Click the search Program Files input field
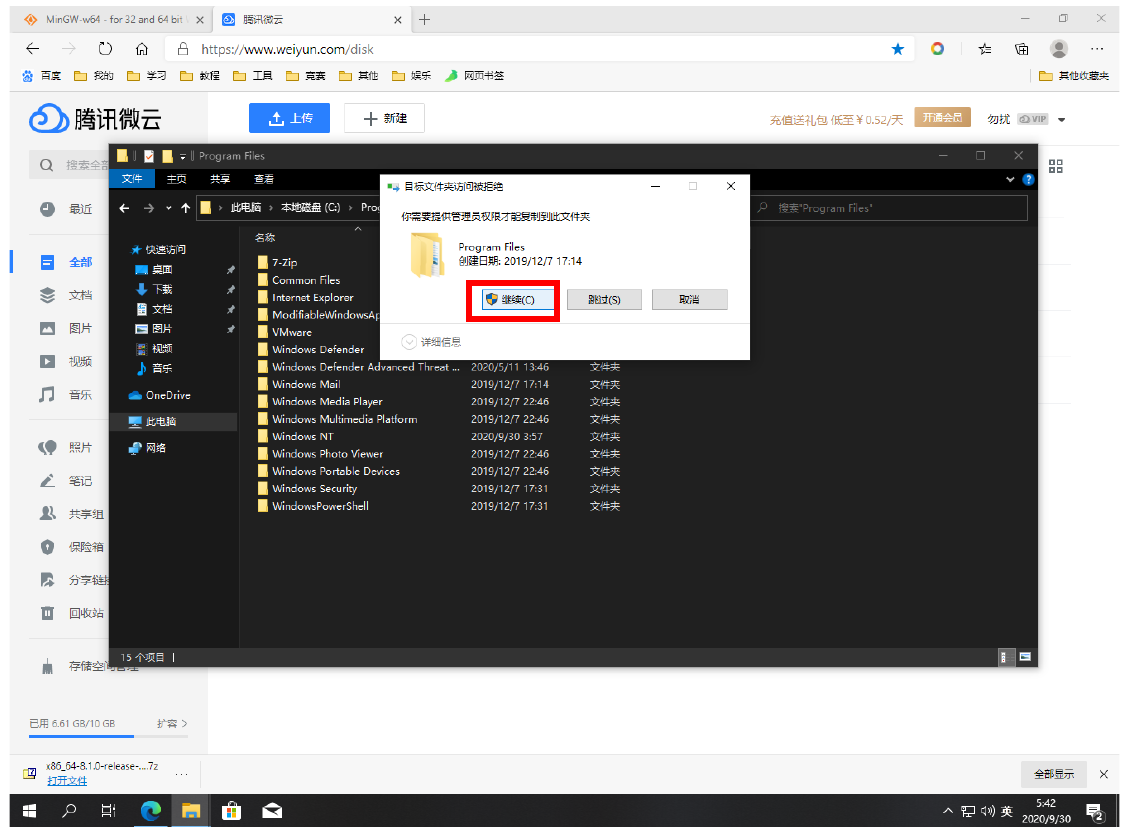 (x=890, y=208)
